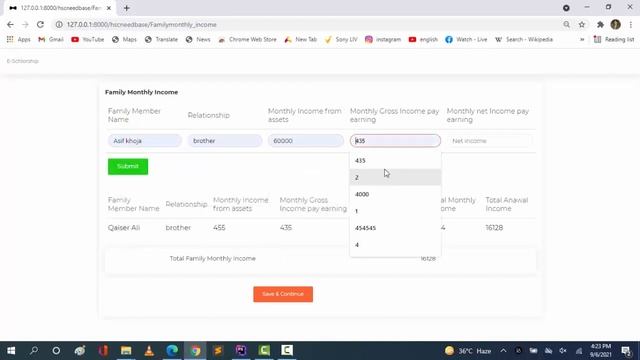640x360 pixels.
Task: Show hidden system tray icons
Action: [x=503, y=351]
